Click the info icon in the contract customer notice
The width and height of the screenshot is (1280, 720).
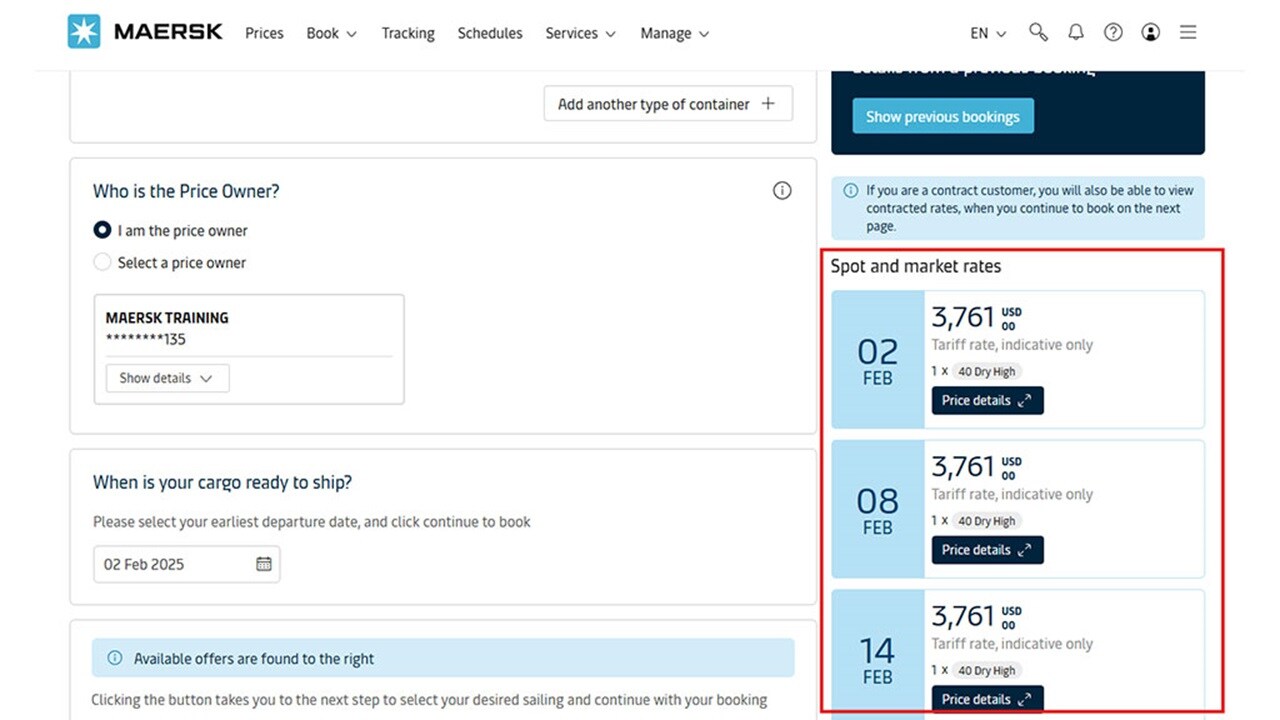(849, 189)
